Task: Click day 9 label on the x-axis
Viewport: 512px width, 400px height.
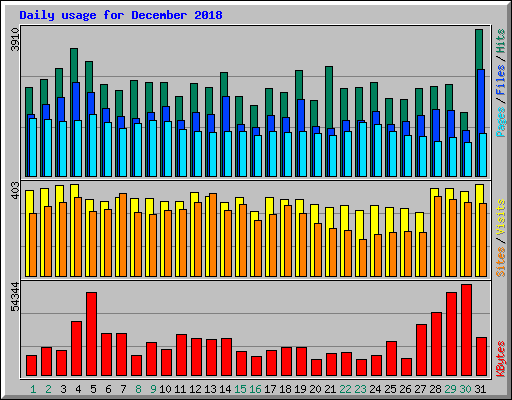Action: click(153, 389)
